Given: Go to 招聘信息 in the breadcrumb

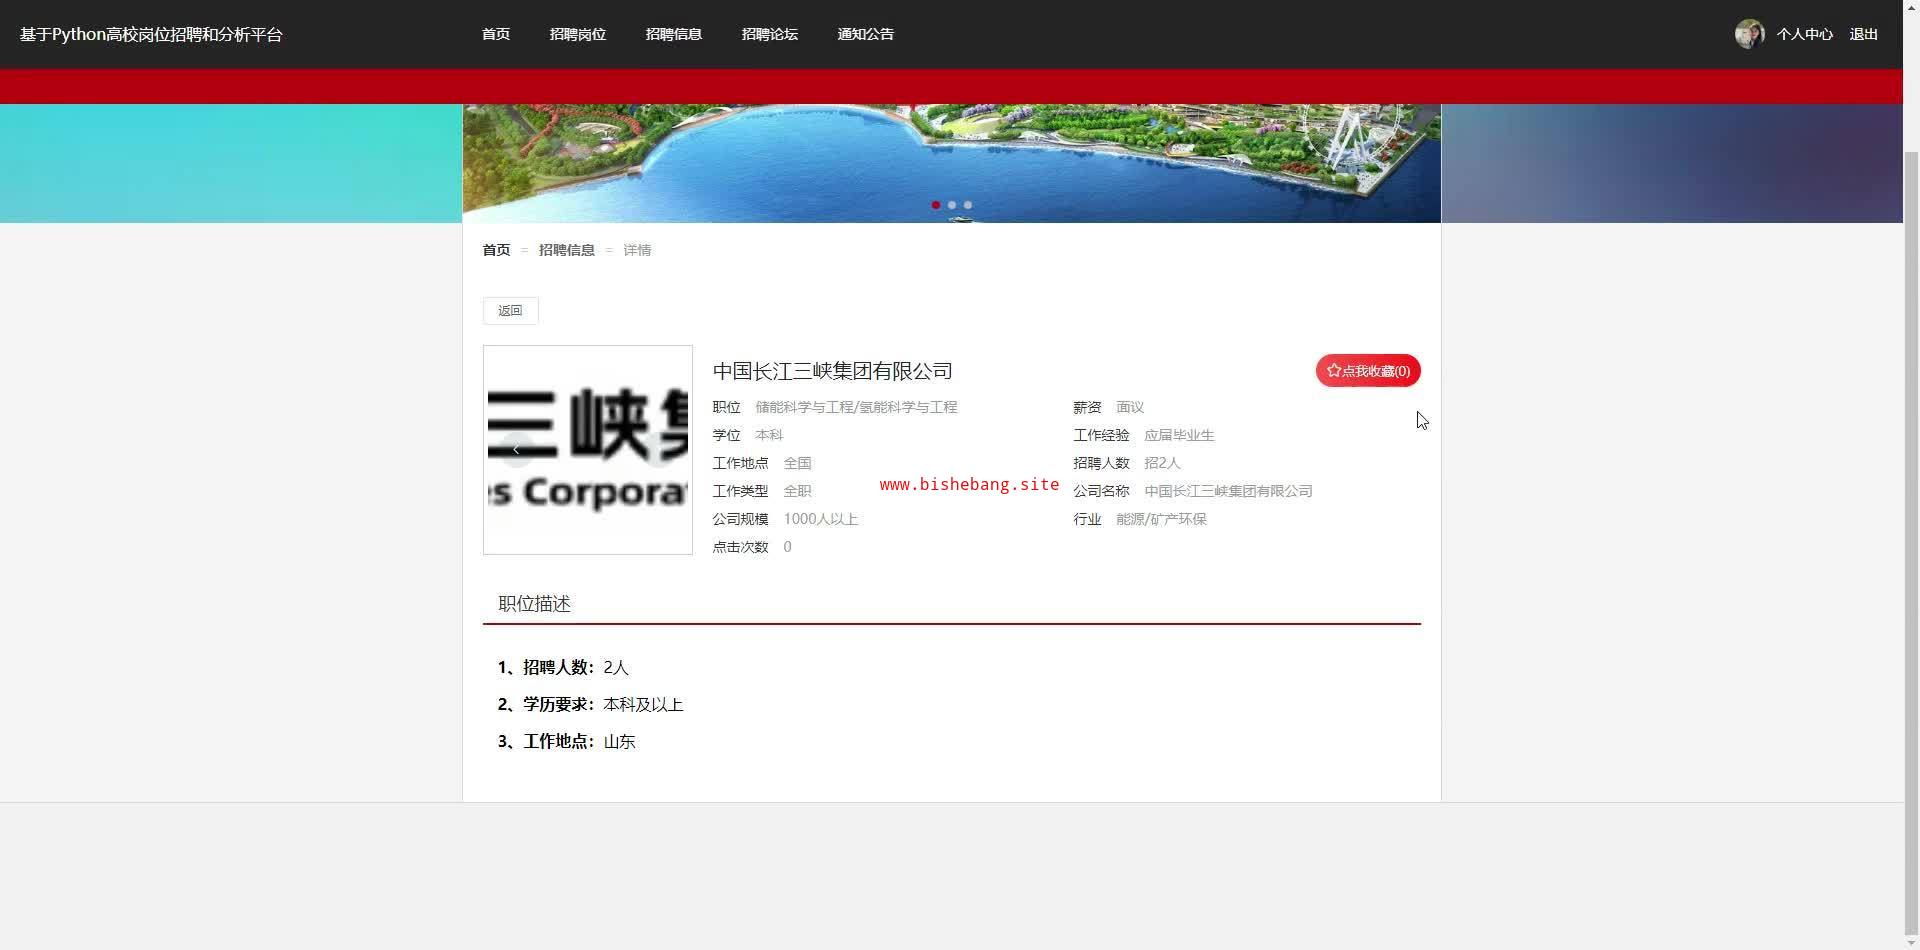Looking at the screenshot, I should (567, 250).
